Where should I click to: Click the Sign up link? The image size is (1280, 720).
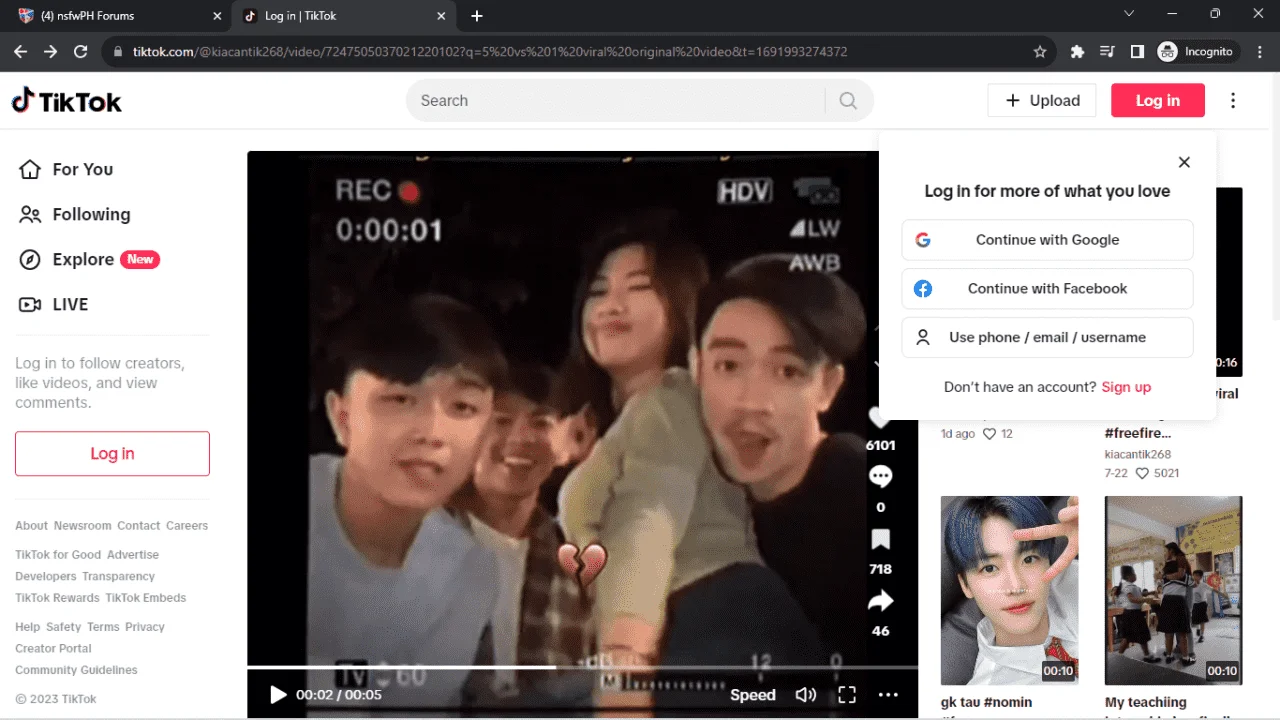pyautogui.click(x=1126, y=387)
